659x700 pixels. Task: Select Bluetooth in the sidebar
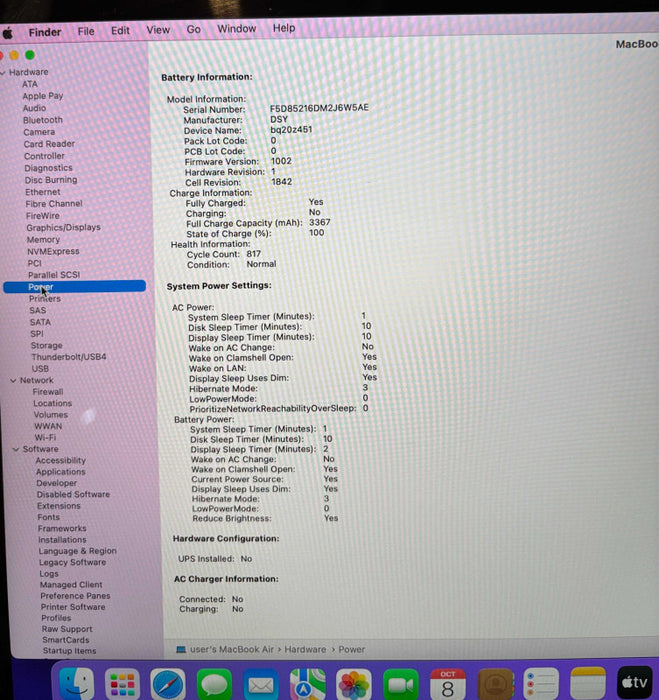click(43, 120)
